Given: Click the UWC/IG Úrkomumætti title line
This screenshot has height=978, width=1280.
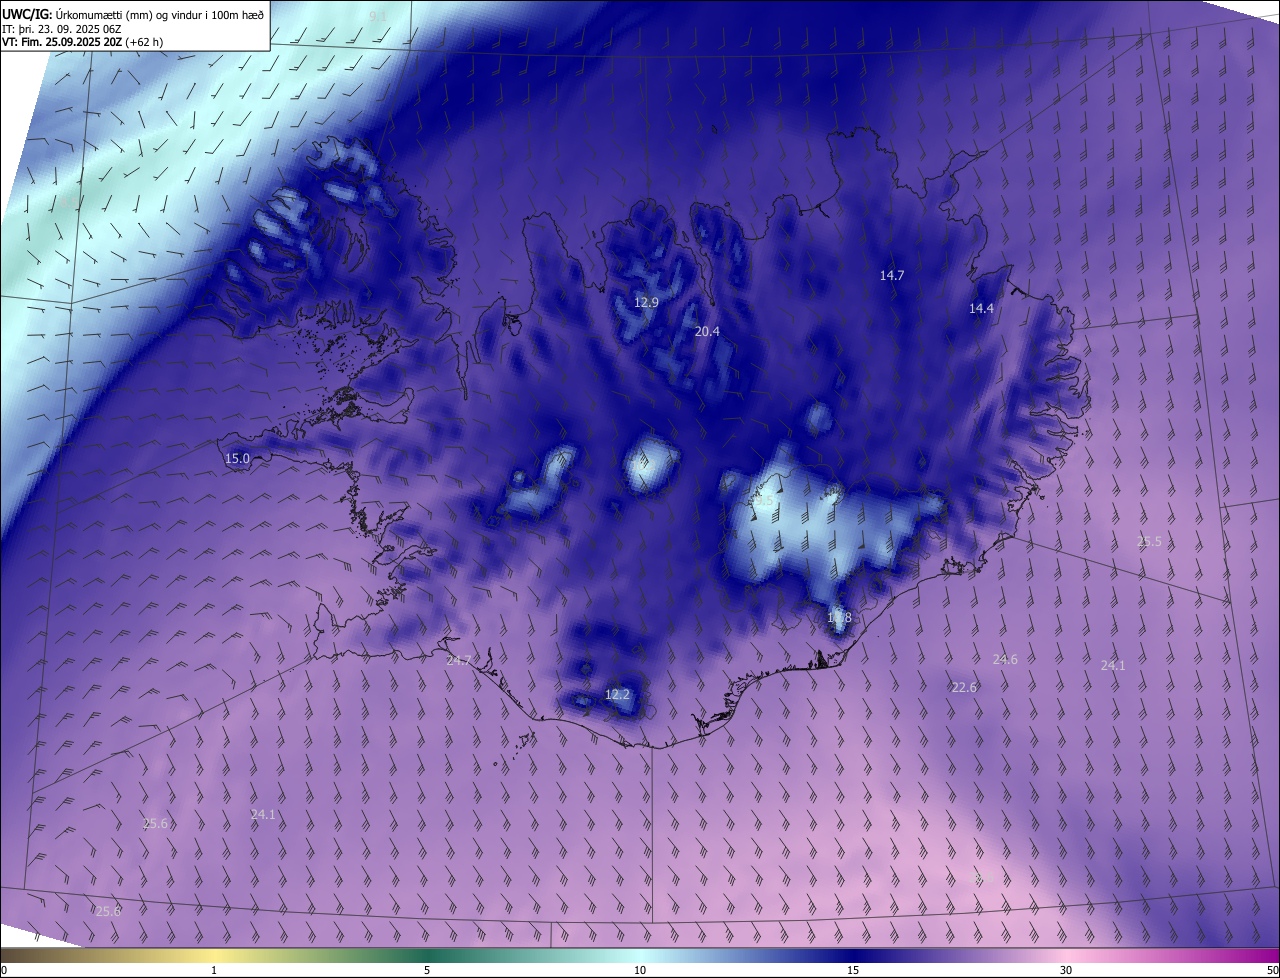Looking at the screenshot, I should 133,14.
